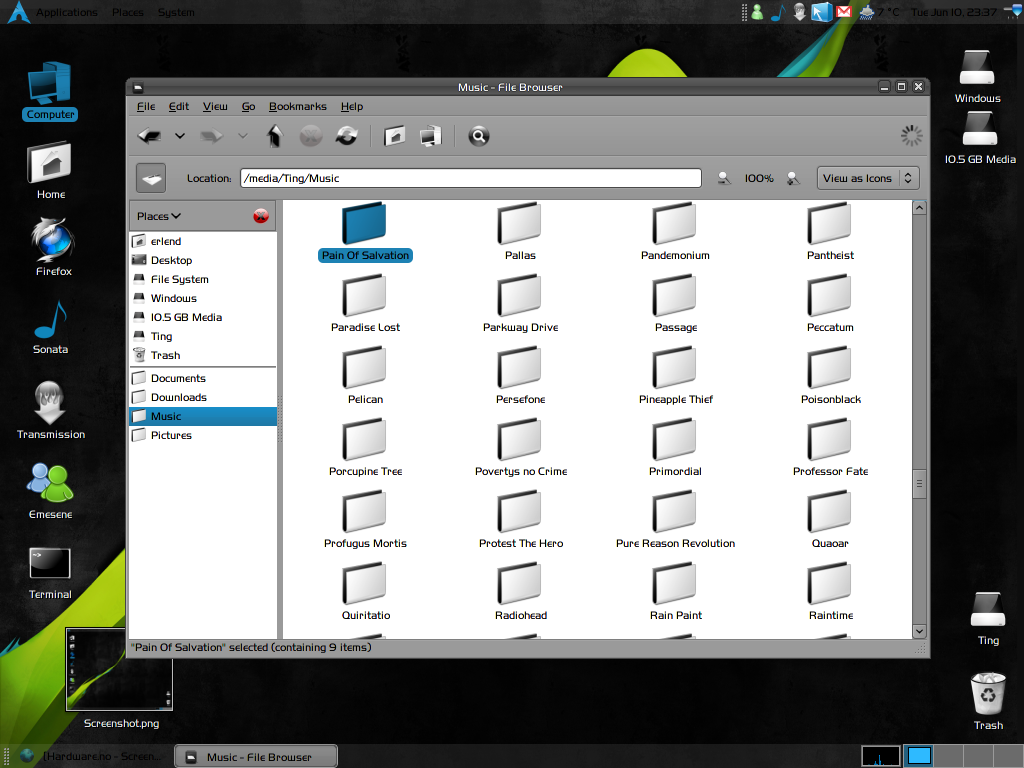Select the Pain Of Salvation folder
Viewport: 1024px width, 768px height.
[365, 232]
